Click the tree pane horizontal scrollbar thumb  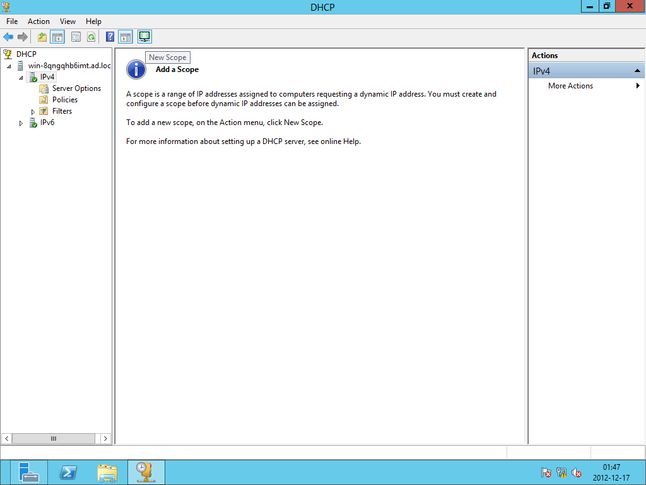[x=54, y=438]
